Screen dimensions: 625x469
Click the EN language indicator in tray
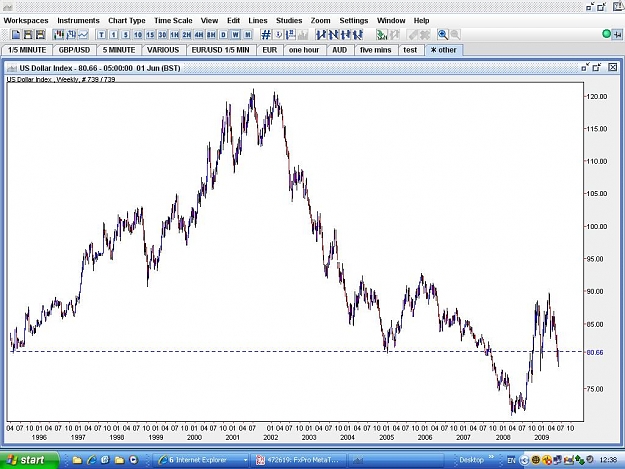click(x=511, y=461)
